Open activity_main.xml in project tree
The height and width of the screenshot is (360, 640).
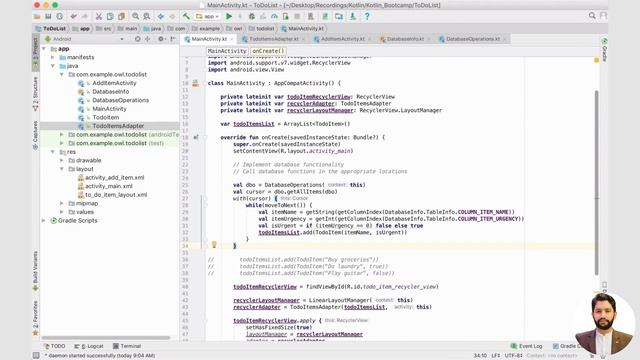coord(109,186)
